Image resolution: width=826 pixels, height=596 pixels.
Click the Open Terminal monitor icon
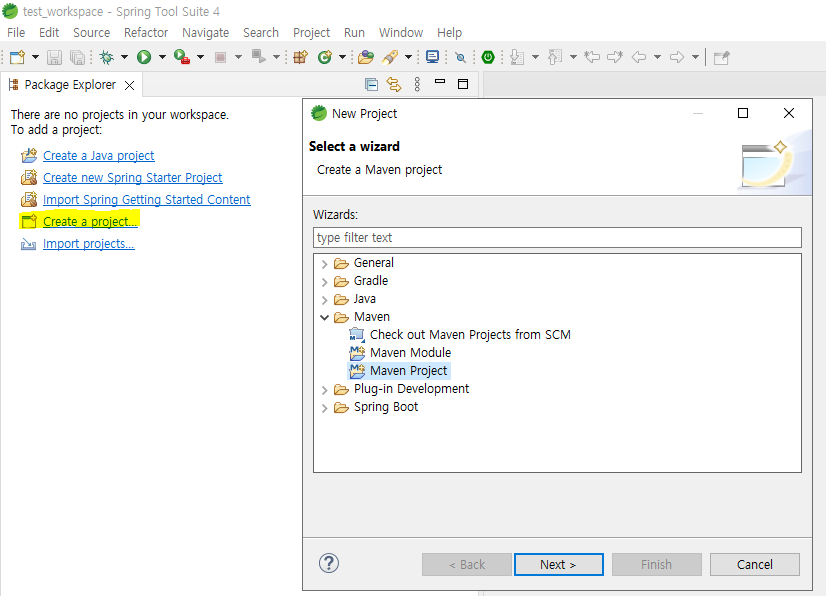(x=432, y=57)
